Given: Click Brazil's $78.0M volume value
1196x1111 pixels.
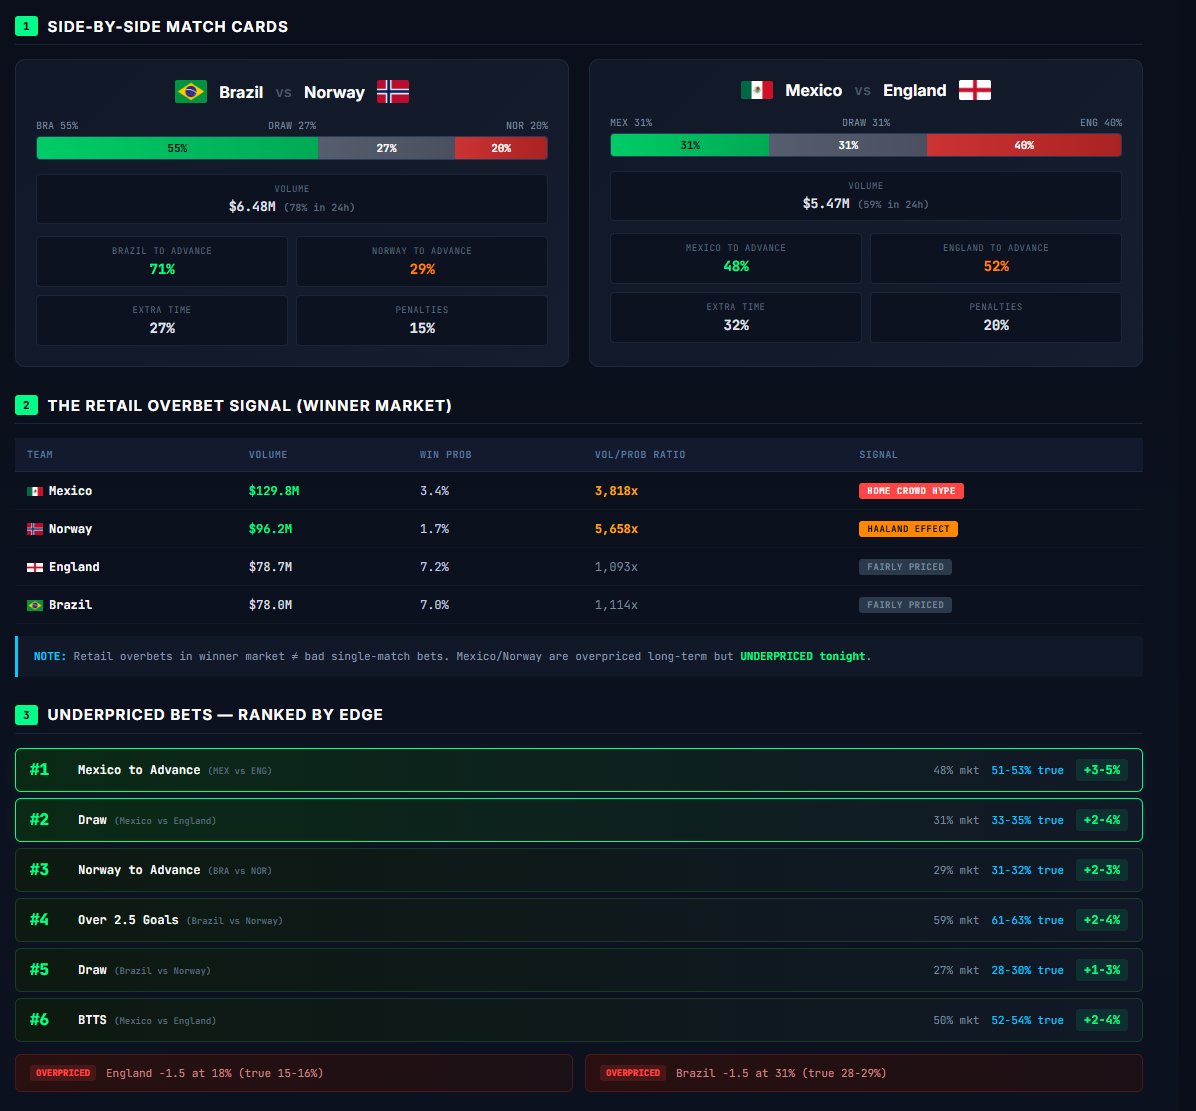Looking at the screenshot, I should (x=270, y=605).
